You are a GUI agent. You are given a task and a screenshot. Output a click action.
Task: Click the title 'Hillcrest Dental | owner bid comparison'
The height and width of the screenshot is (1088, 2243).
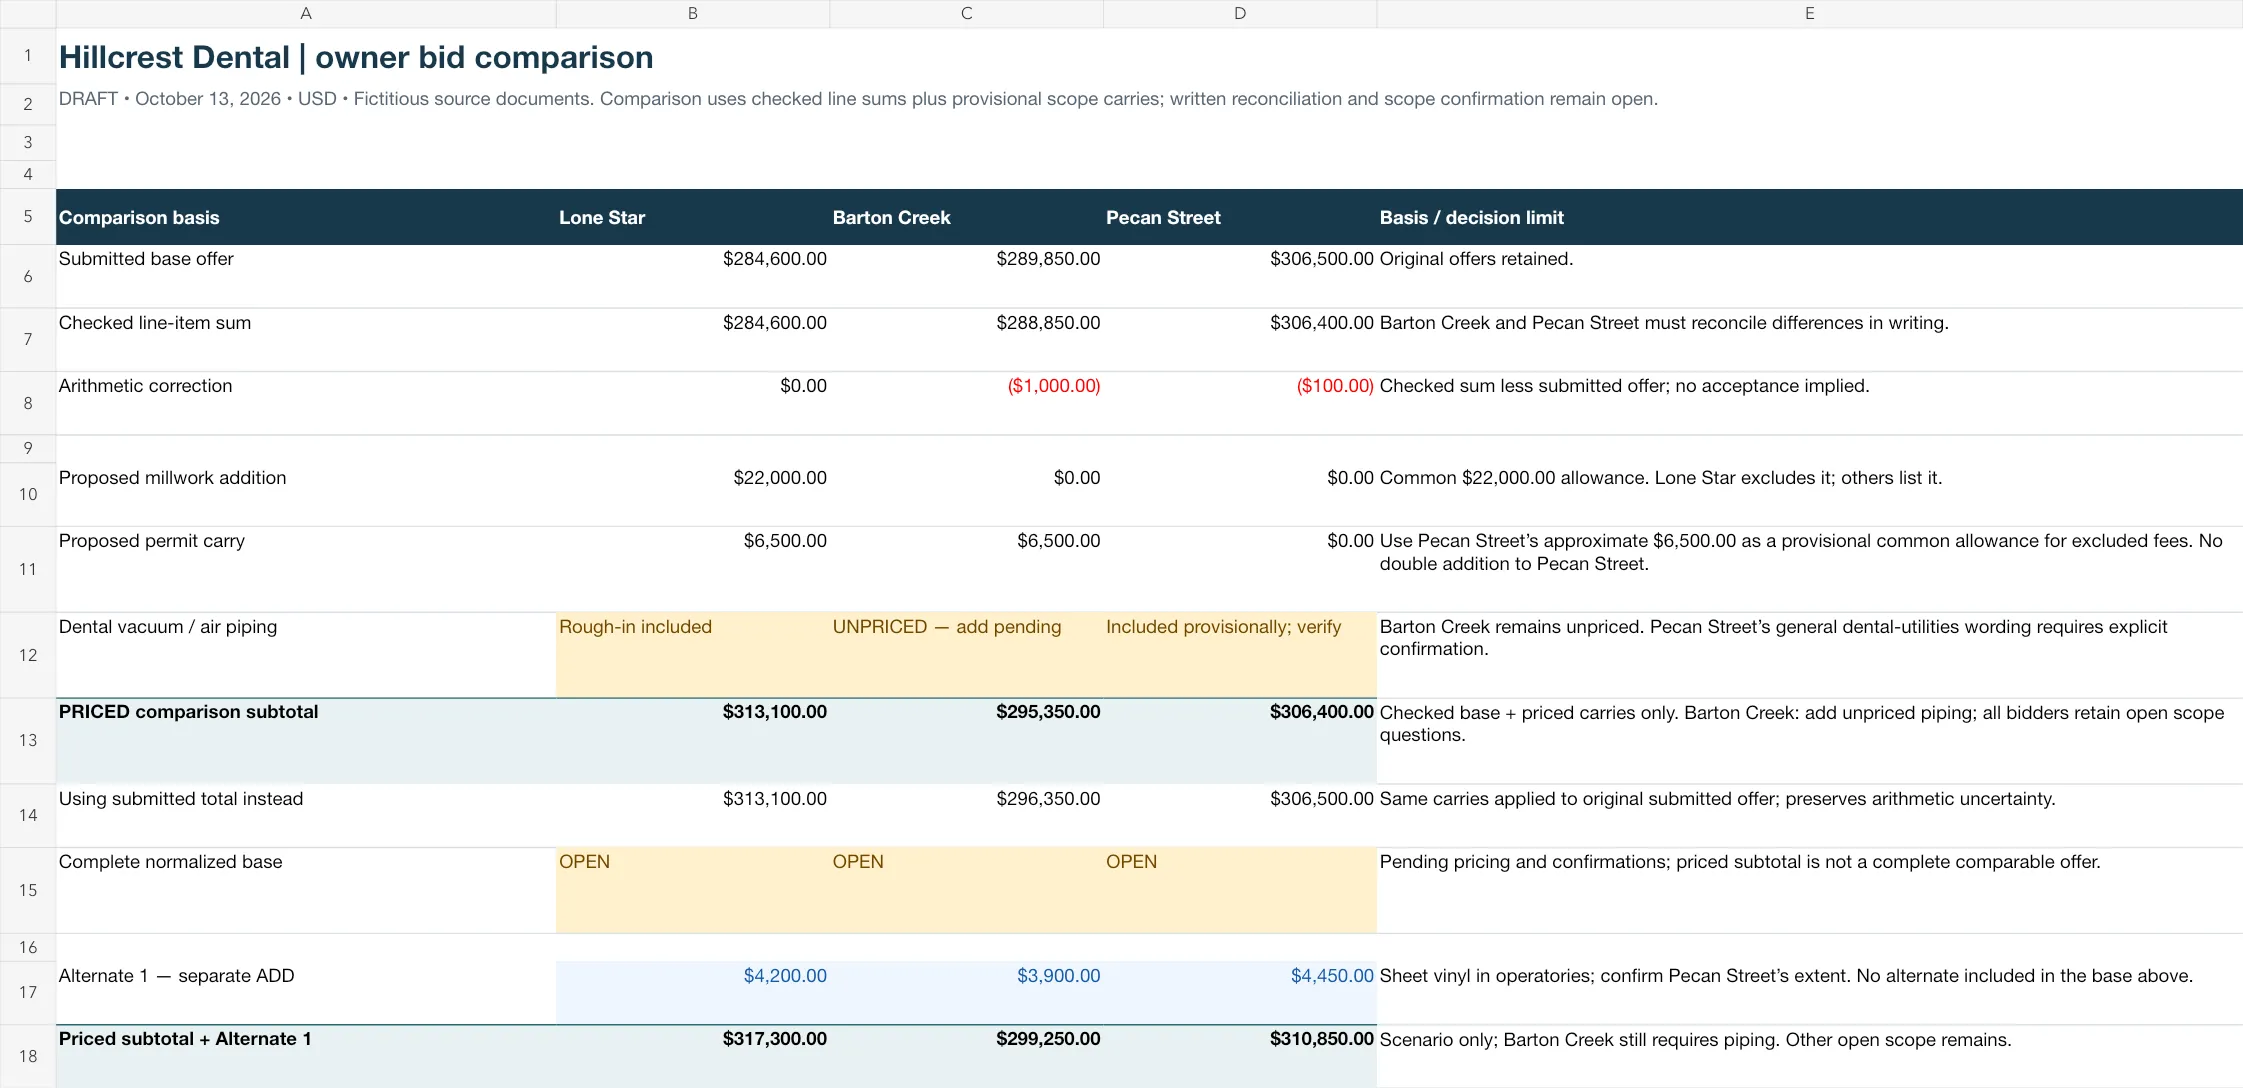356,57
